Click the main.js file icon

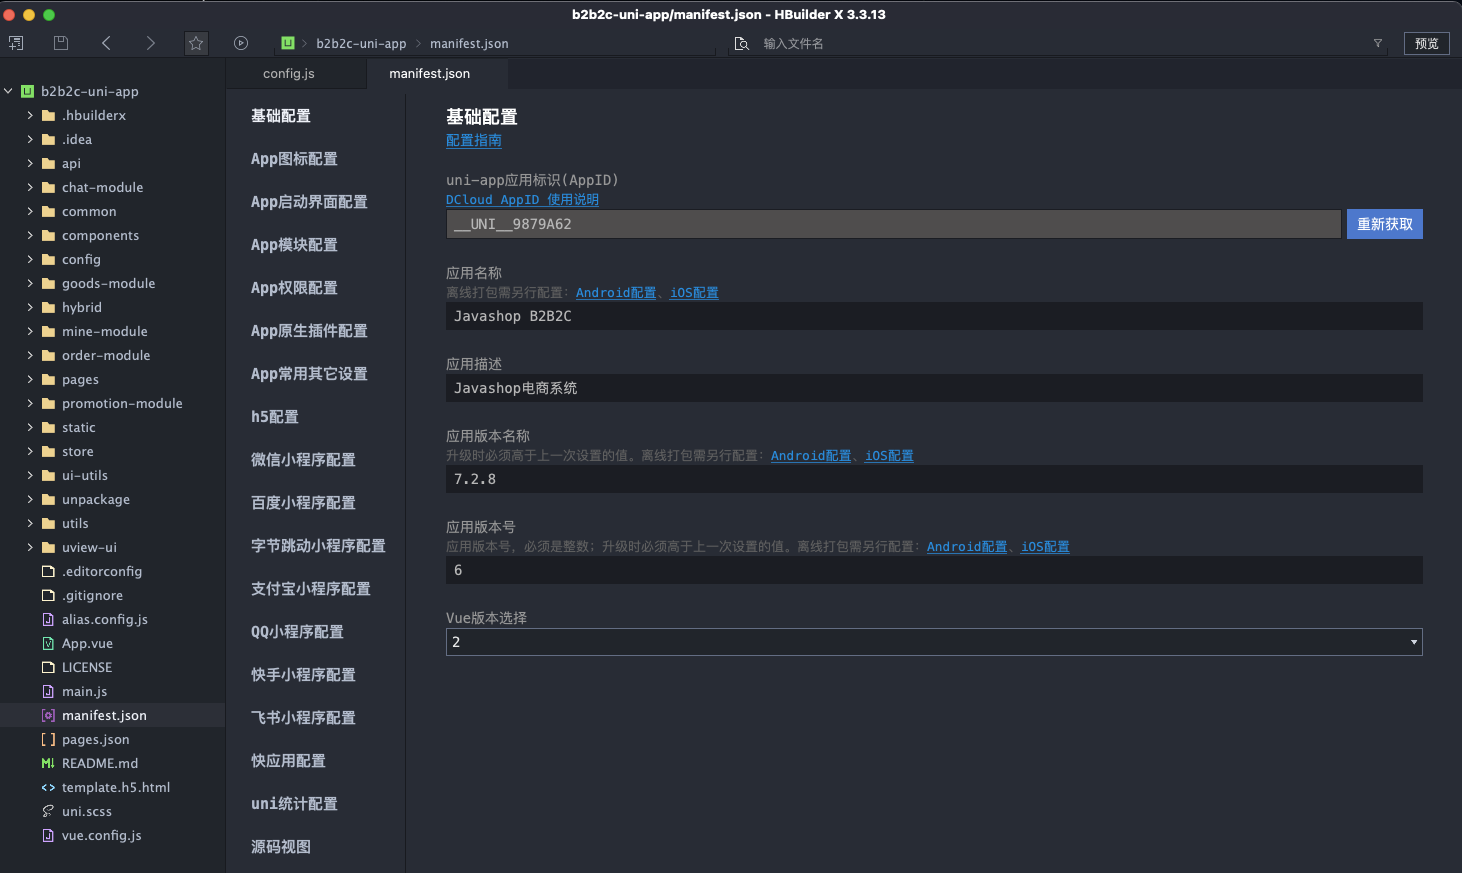coord(48,691)
